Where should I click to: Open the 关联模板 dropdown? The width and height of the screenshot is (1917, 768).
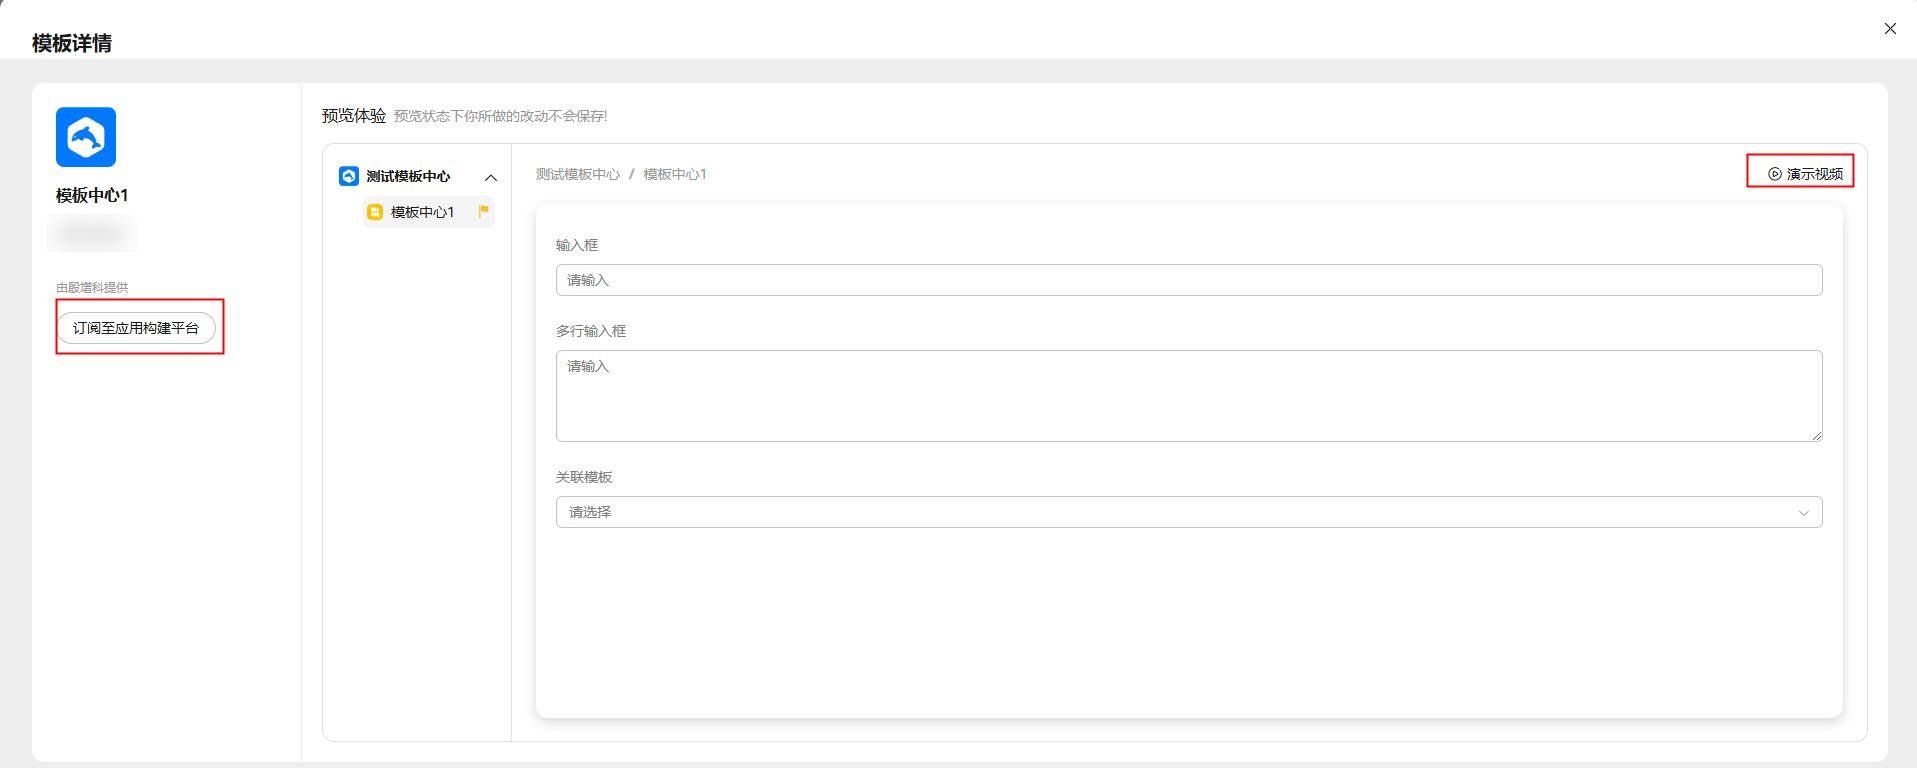[x=1189, y=512]
